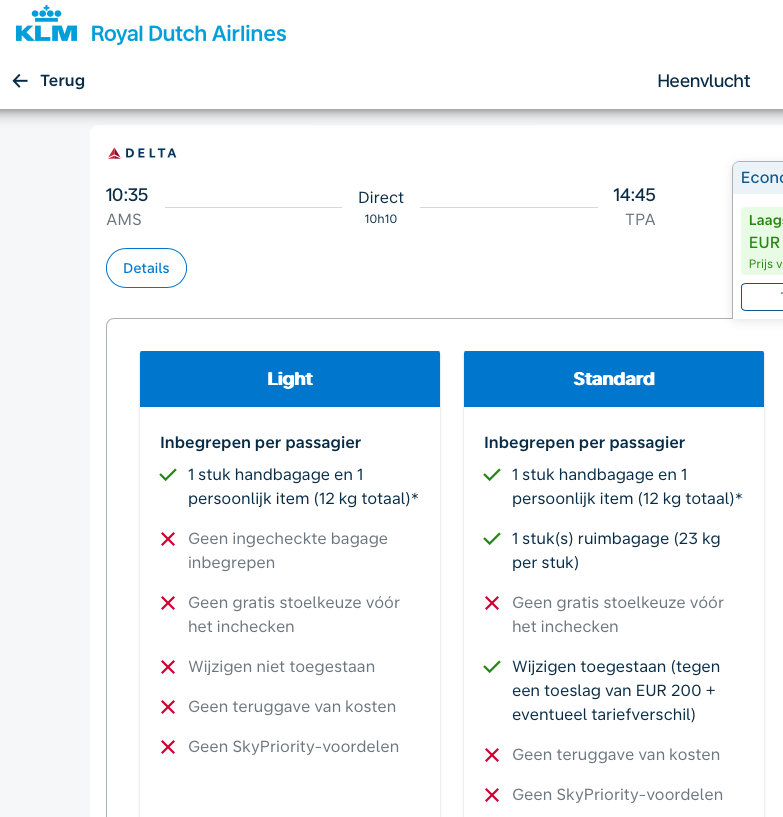Click the back arrow icon next to Terug
Image resolution: width=783 pixels, height=817 pixels.
(20, 81)
